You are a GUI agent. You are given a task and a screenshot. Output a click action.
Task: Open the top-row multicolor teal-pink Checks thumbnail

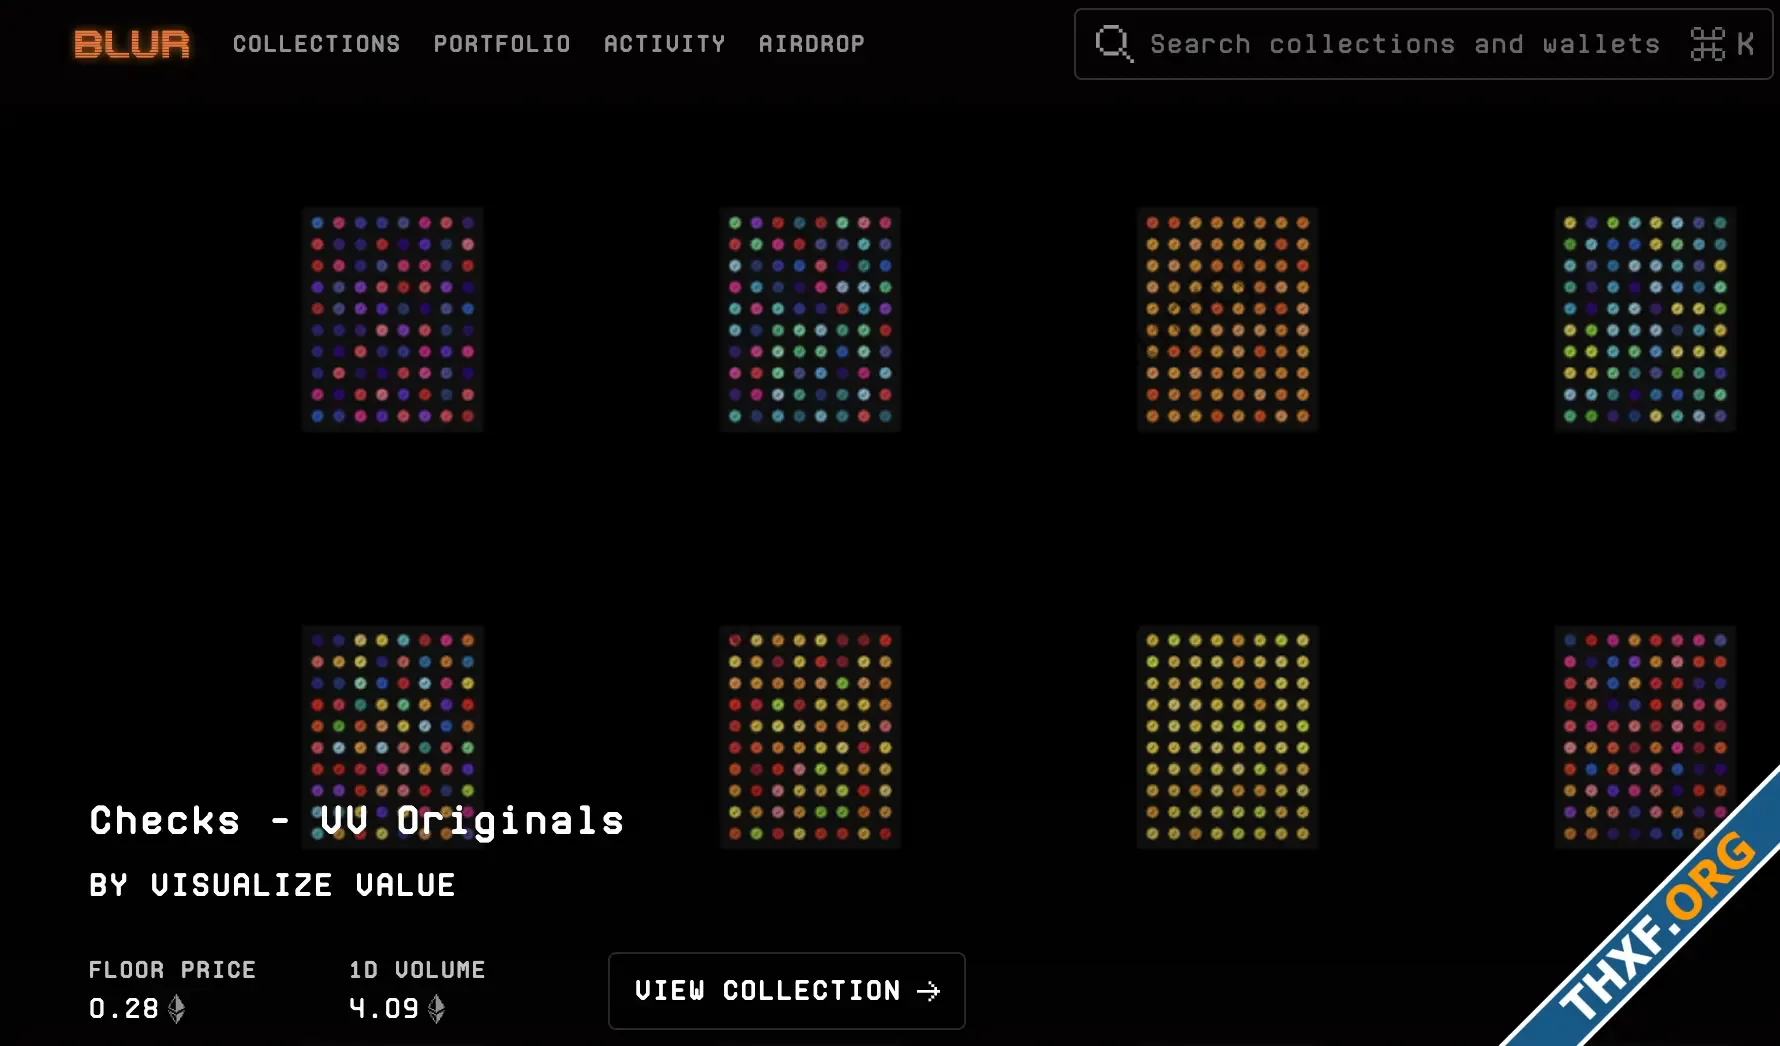[810, 320]
